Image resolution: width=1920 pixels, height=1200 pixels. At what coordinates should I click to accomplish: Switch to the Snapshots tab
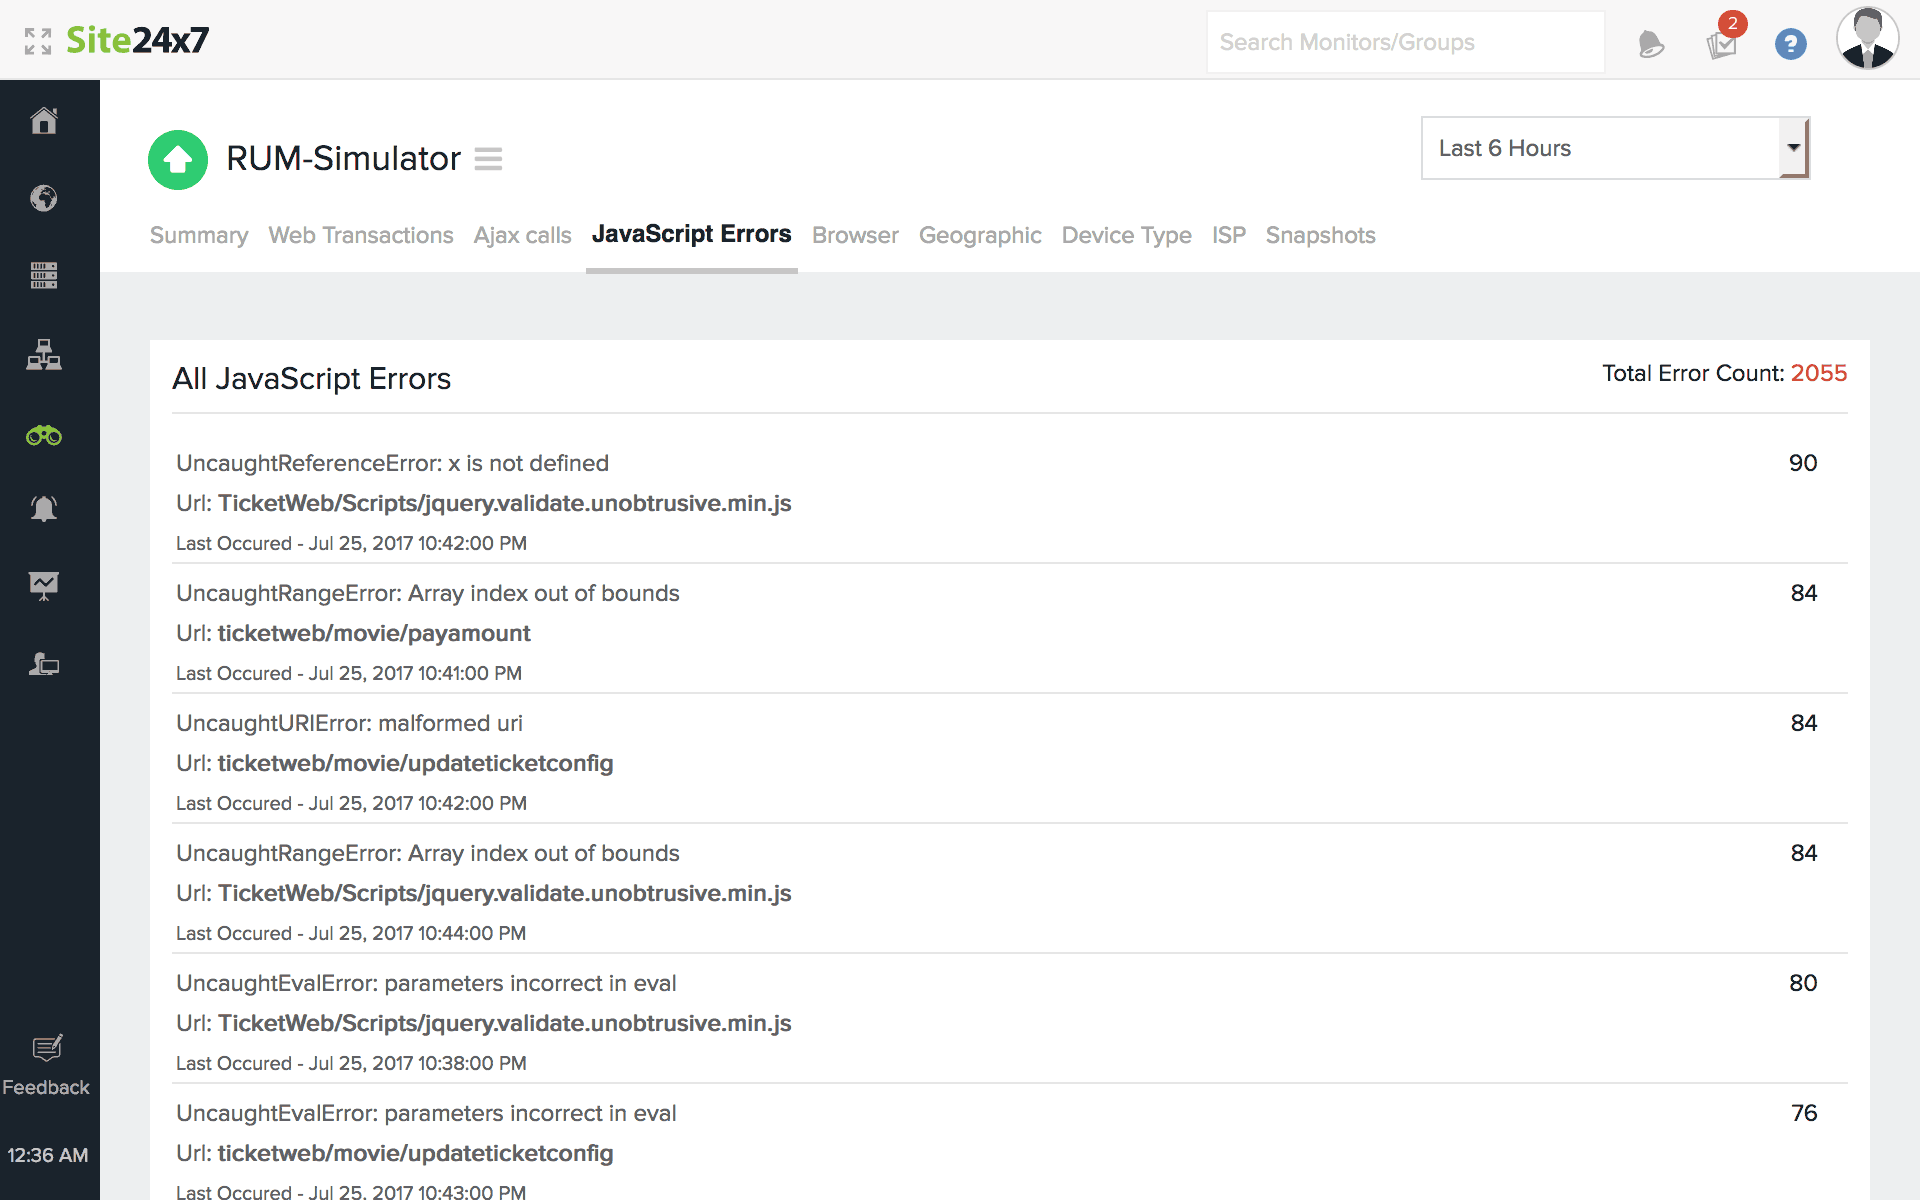1320,235
